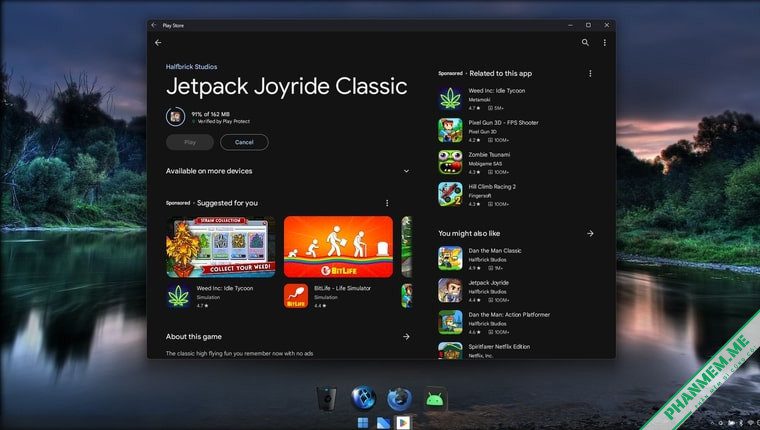Open Pixel Gun 3D app icon

[x=450, y=130]
